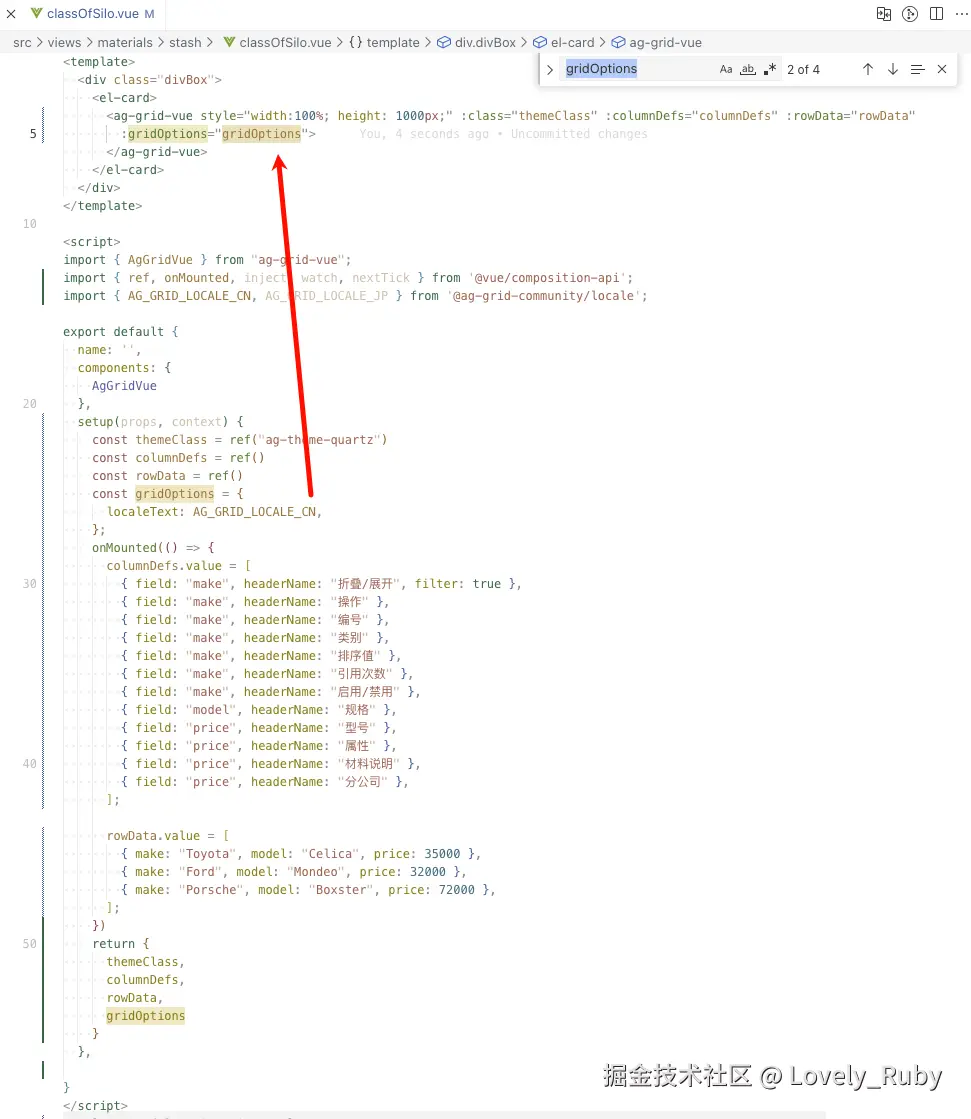The image size is (971, 1119).
Task: Go to the previous find match
Action: click(x=868, y=69)
